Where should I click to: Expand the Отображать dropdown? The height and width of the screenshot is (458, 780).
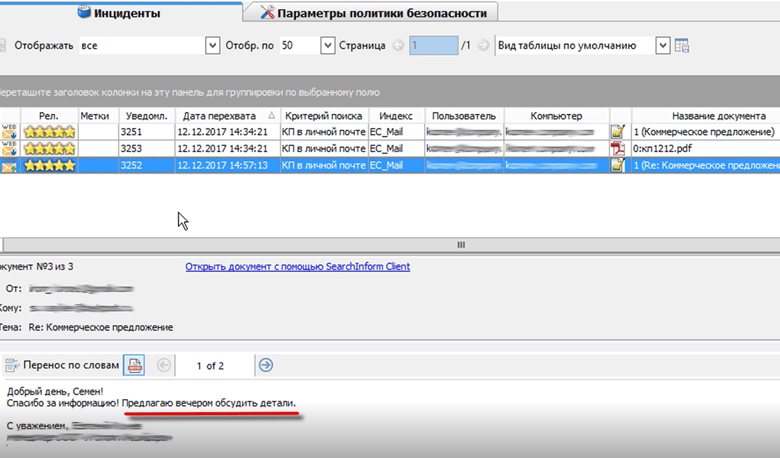(x=212, y=46)
